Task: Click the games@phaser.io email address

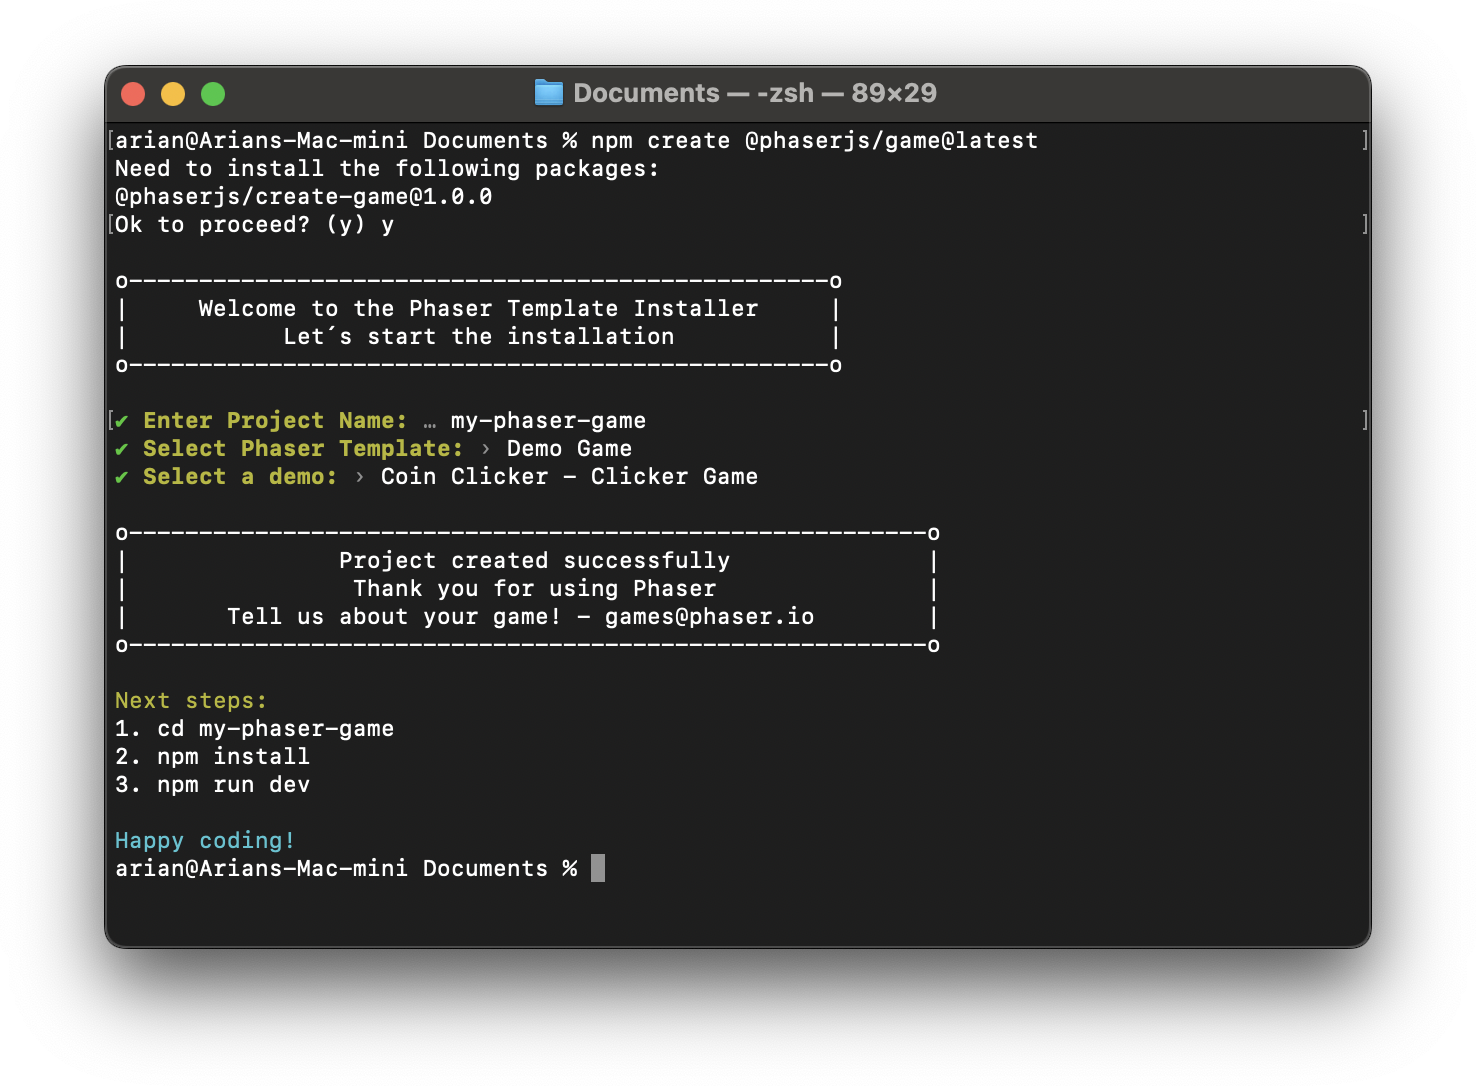Action: 710,617
